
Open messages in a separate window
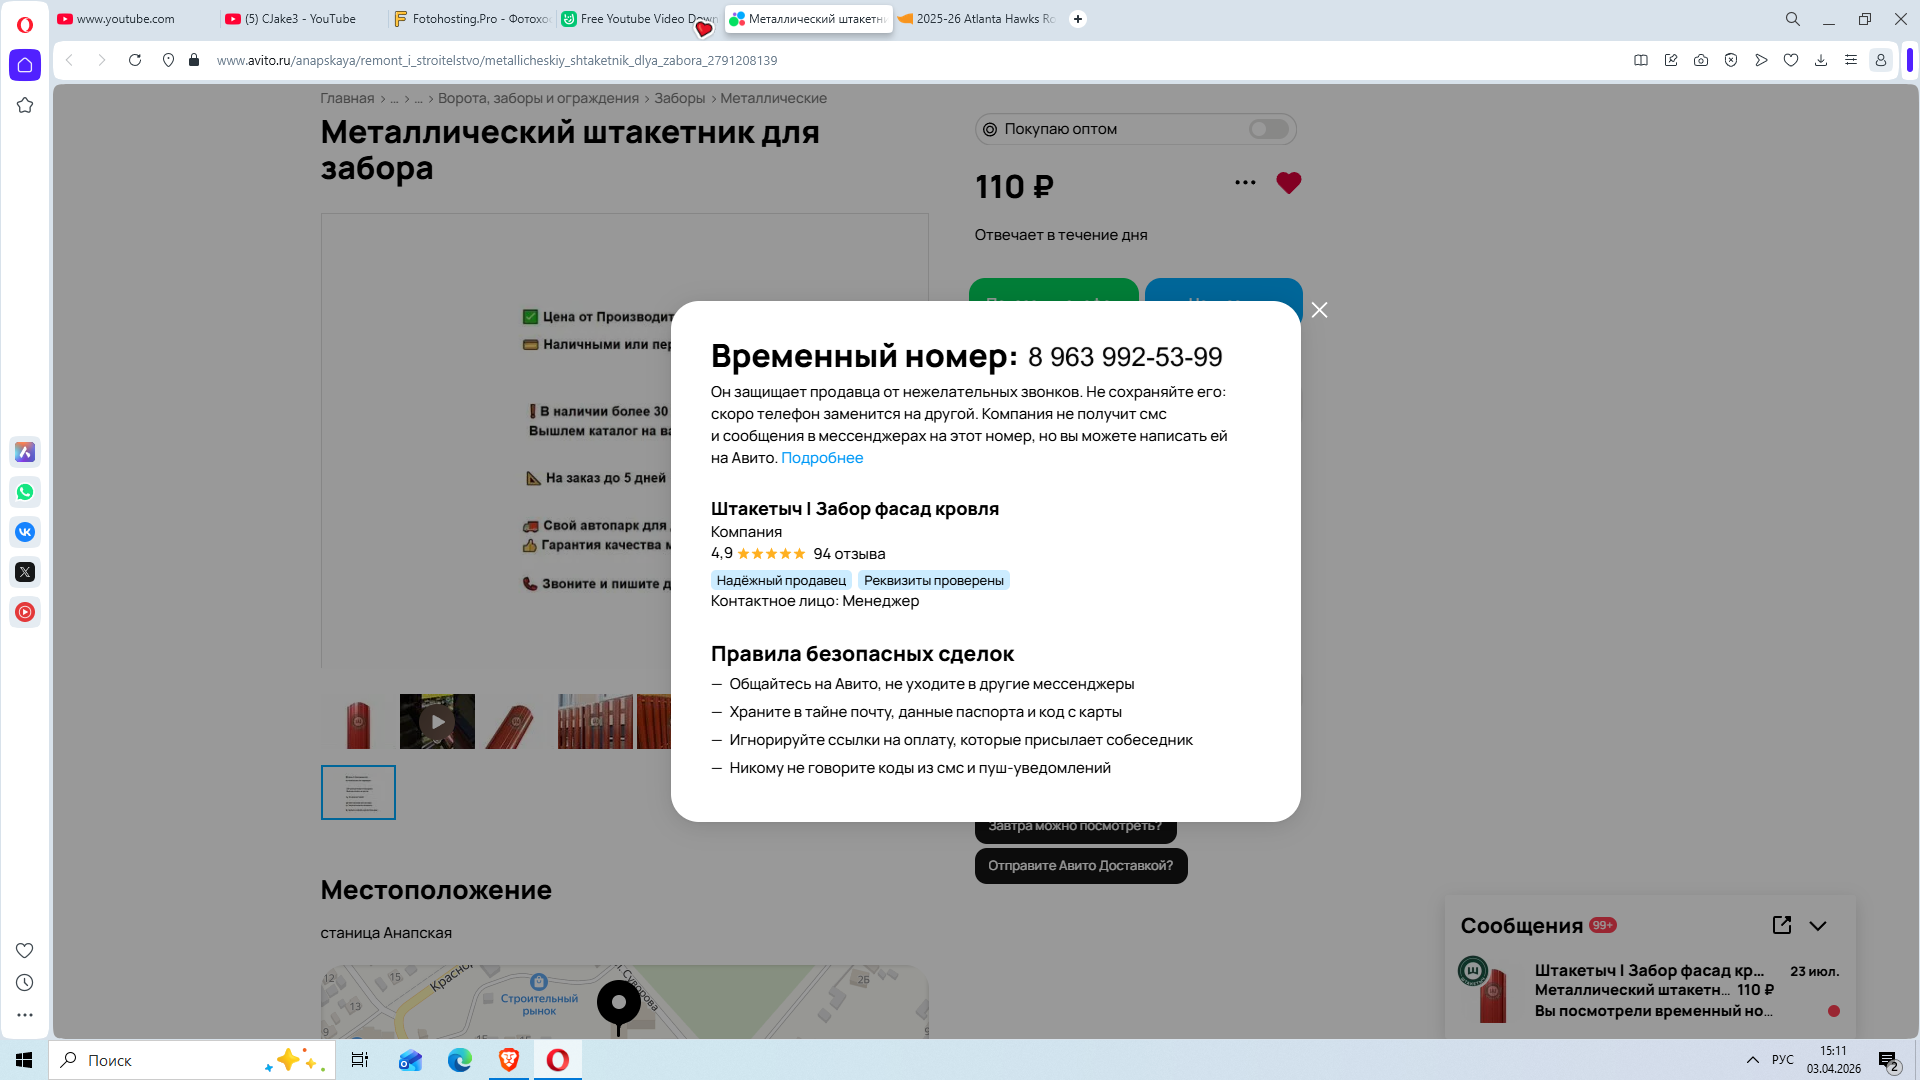point(1781,925)
